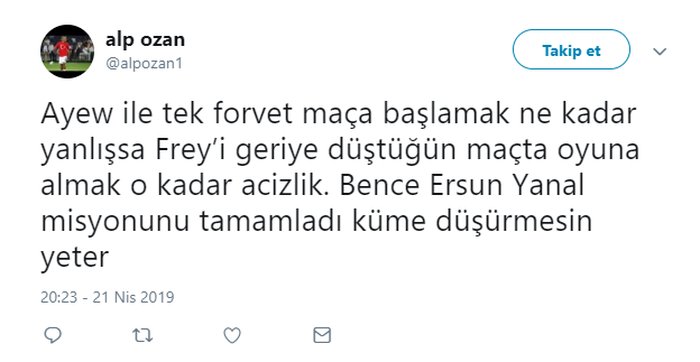
Task: Reply to alp ozan's tweet
Action: tap(53, 335)
